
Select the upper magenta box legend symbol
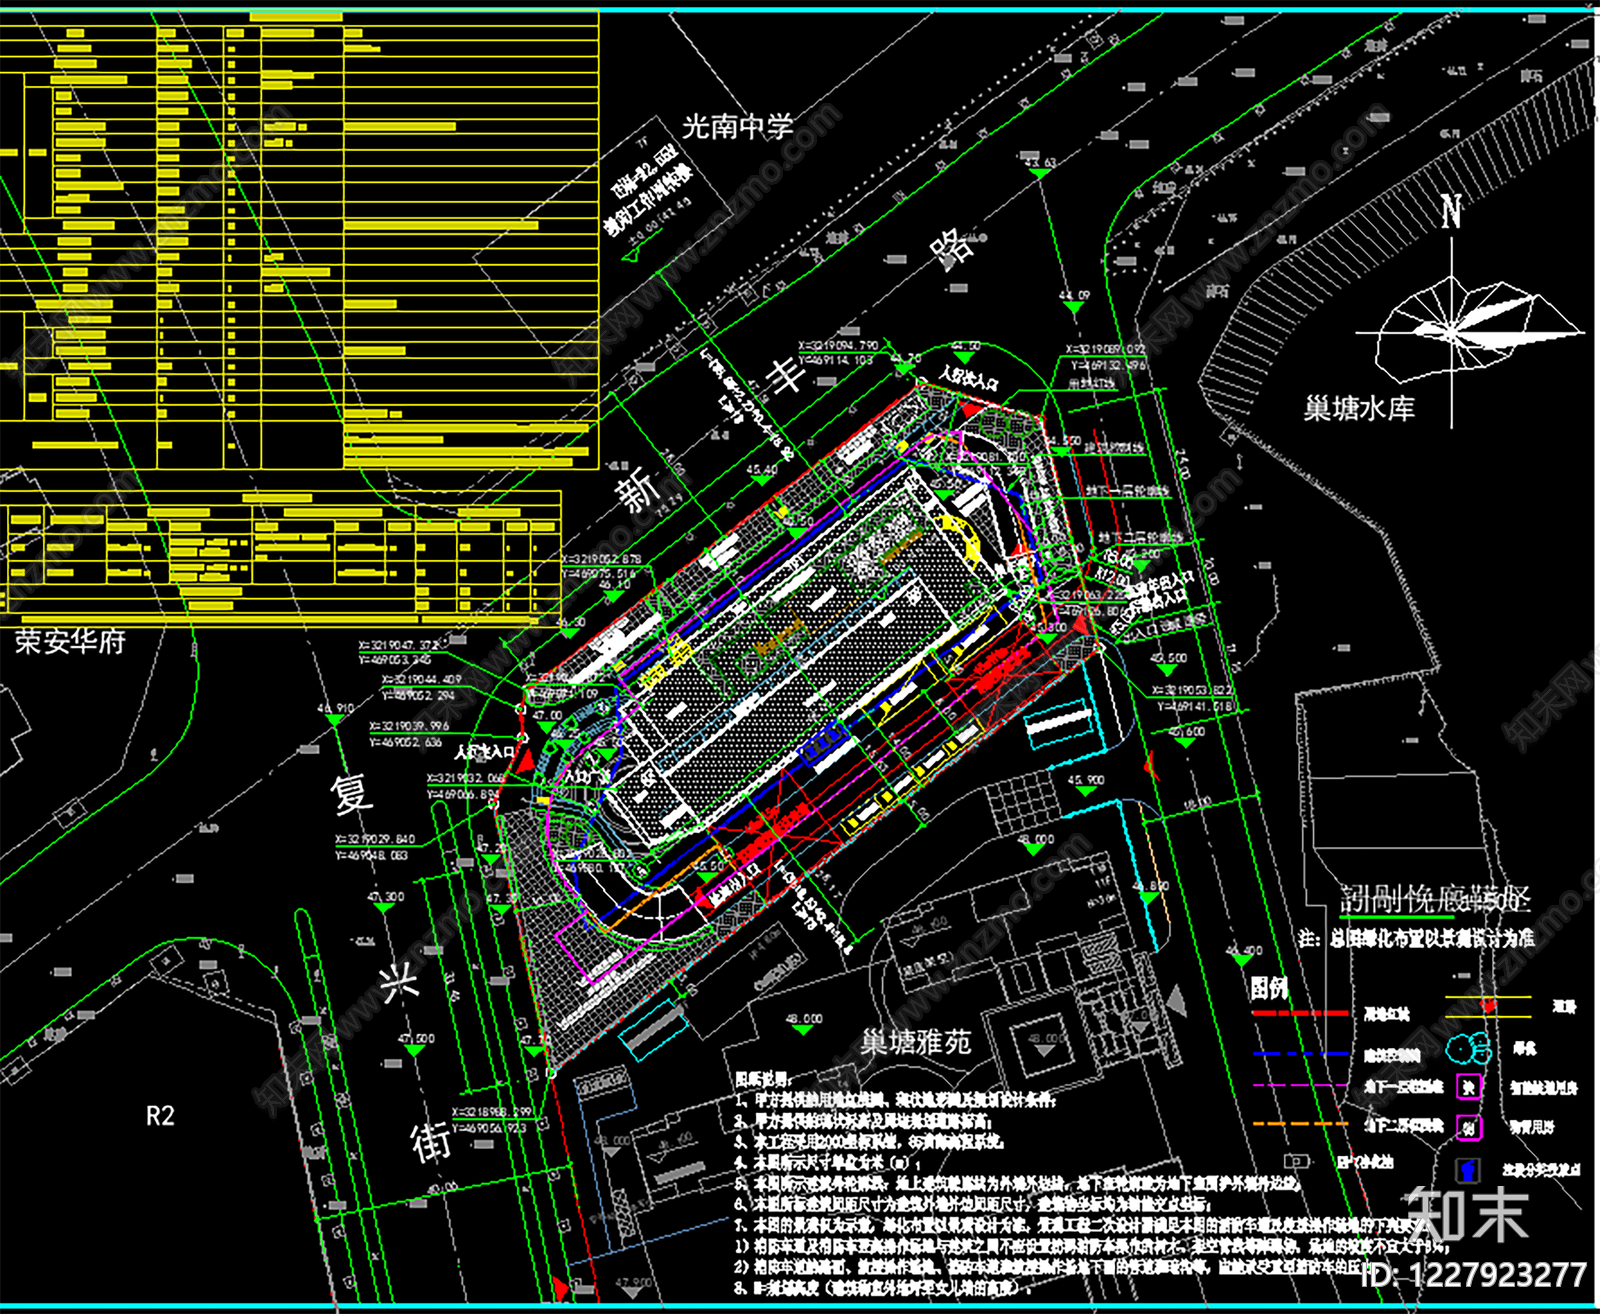coord(1468,1087)
